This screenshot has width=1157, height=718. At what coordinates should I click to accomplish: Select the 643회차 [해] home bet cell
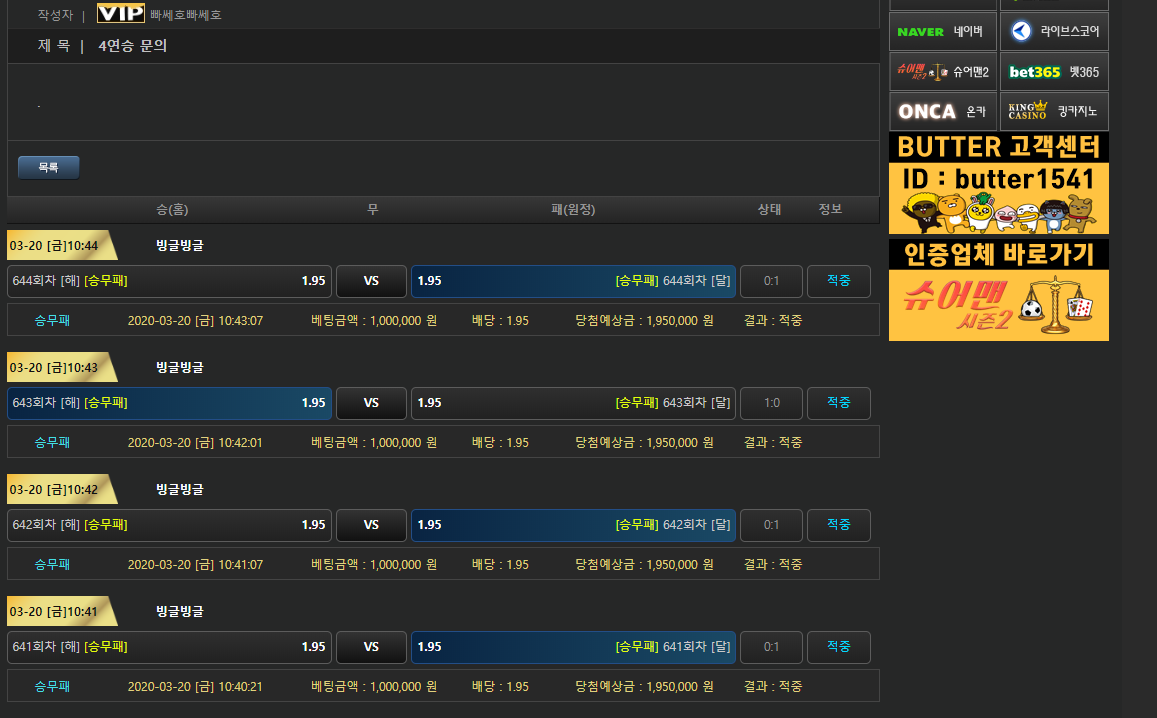[169, 403]
